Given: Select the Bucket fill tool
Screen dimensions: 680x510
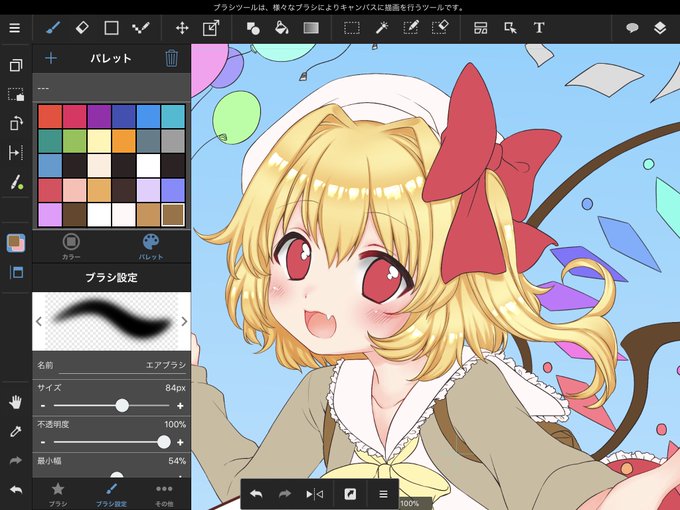Looking at the screenshot, I should tap(282, 28).
